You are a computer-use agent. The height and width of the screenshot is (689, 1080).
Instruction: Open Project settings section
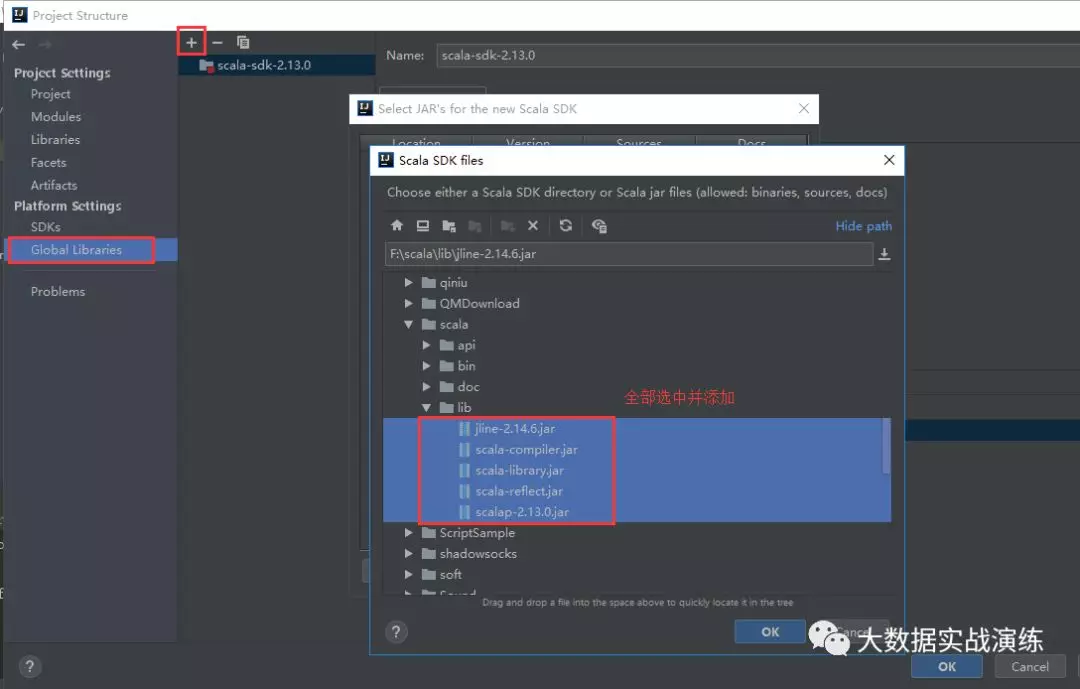click(x=50, y=94)
